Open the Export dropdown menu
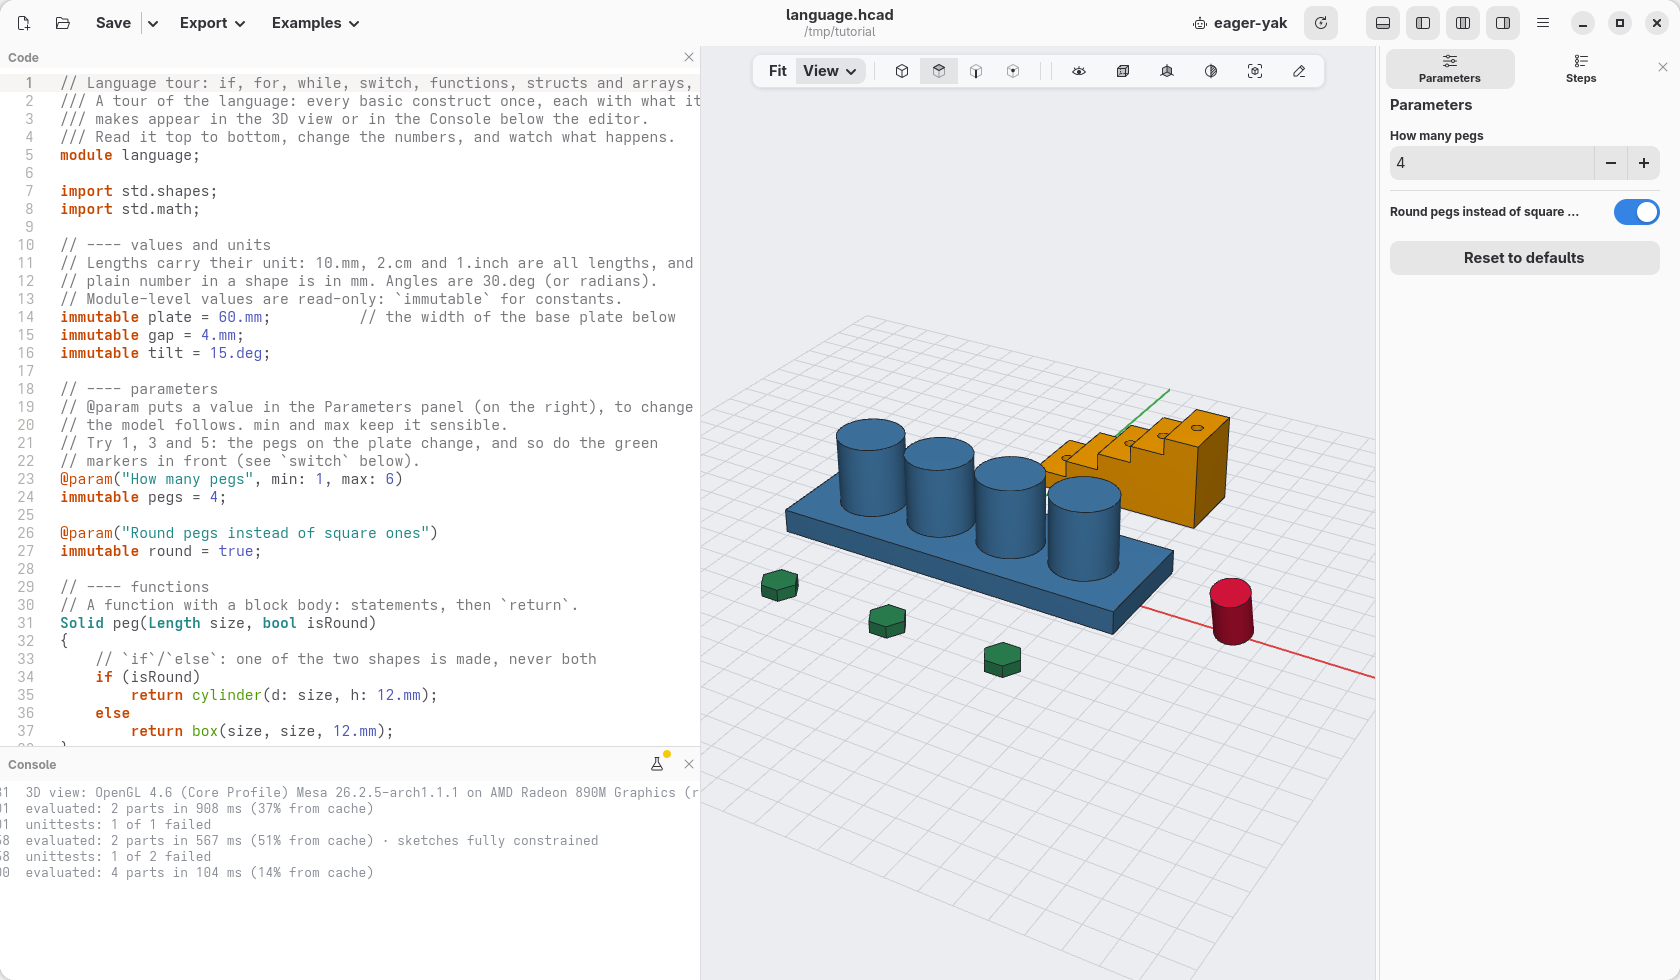The height and width of the screenshot is (980, 1680). (213, 23)
